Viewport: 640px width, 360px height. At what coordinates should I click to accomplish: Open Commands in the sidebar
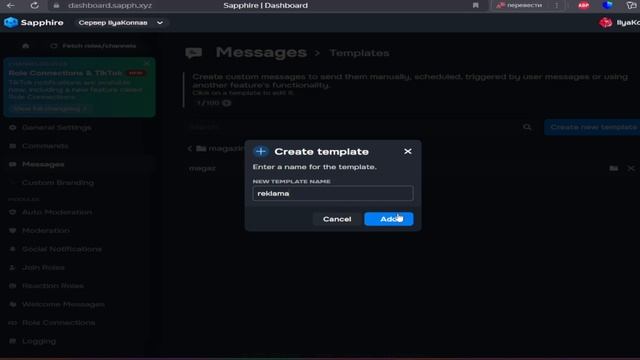45,146
